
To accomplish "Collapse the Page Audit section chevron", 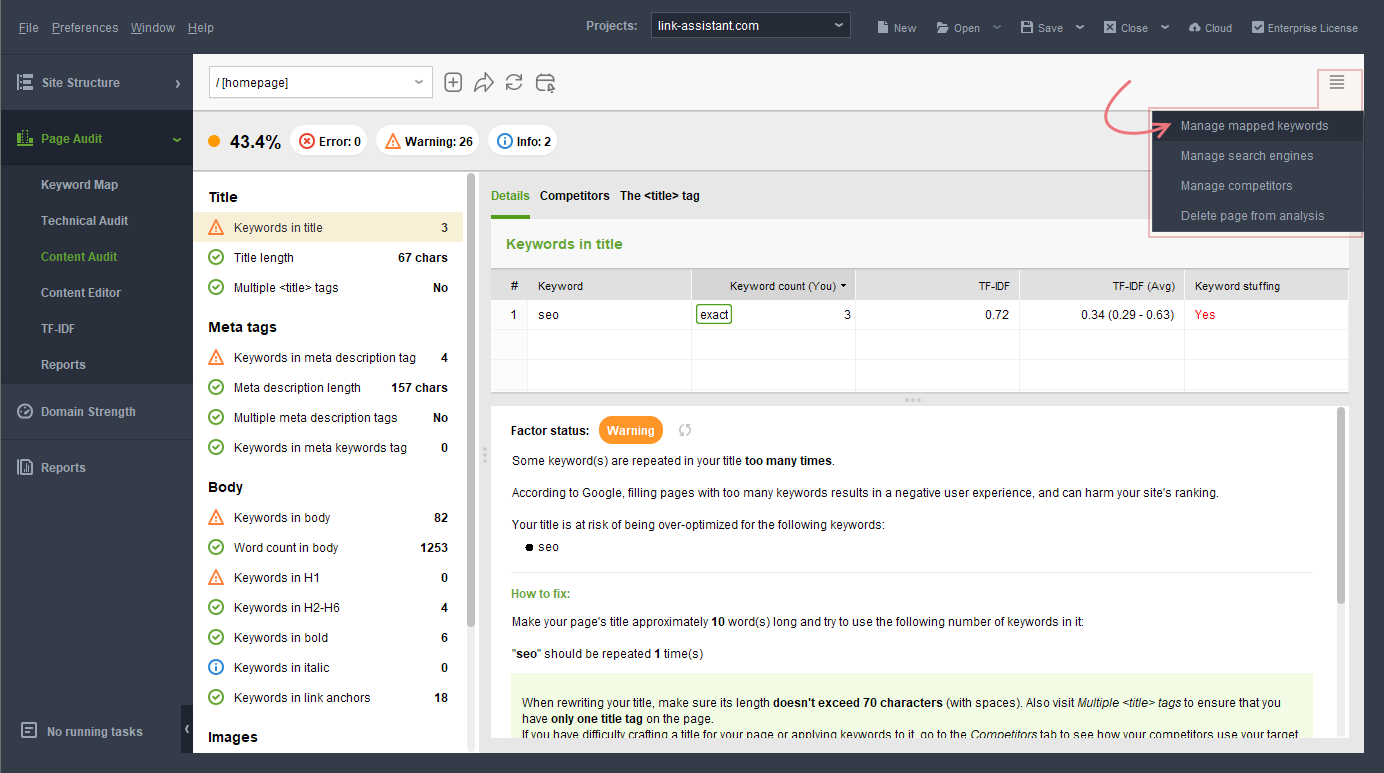I will pos(177,139).
